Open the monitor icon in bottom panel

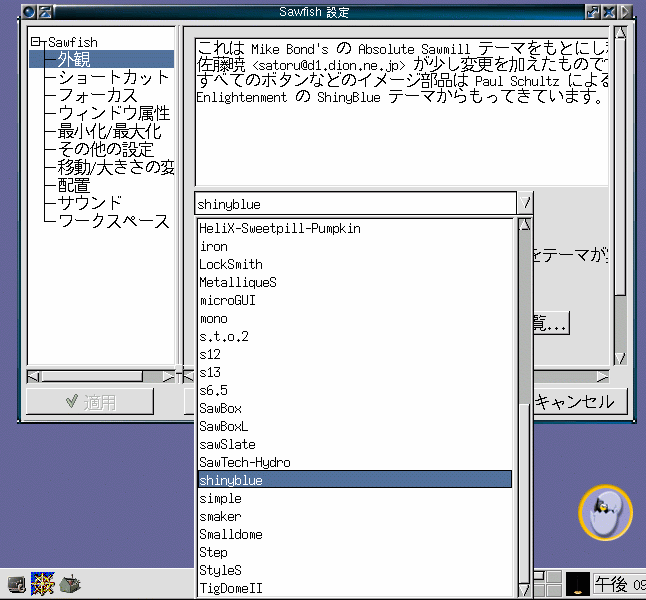(16, 584)
